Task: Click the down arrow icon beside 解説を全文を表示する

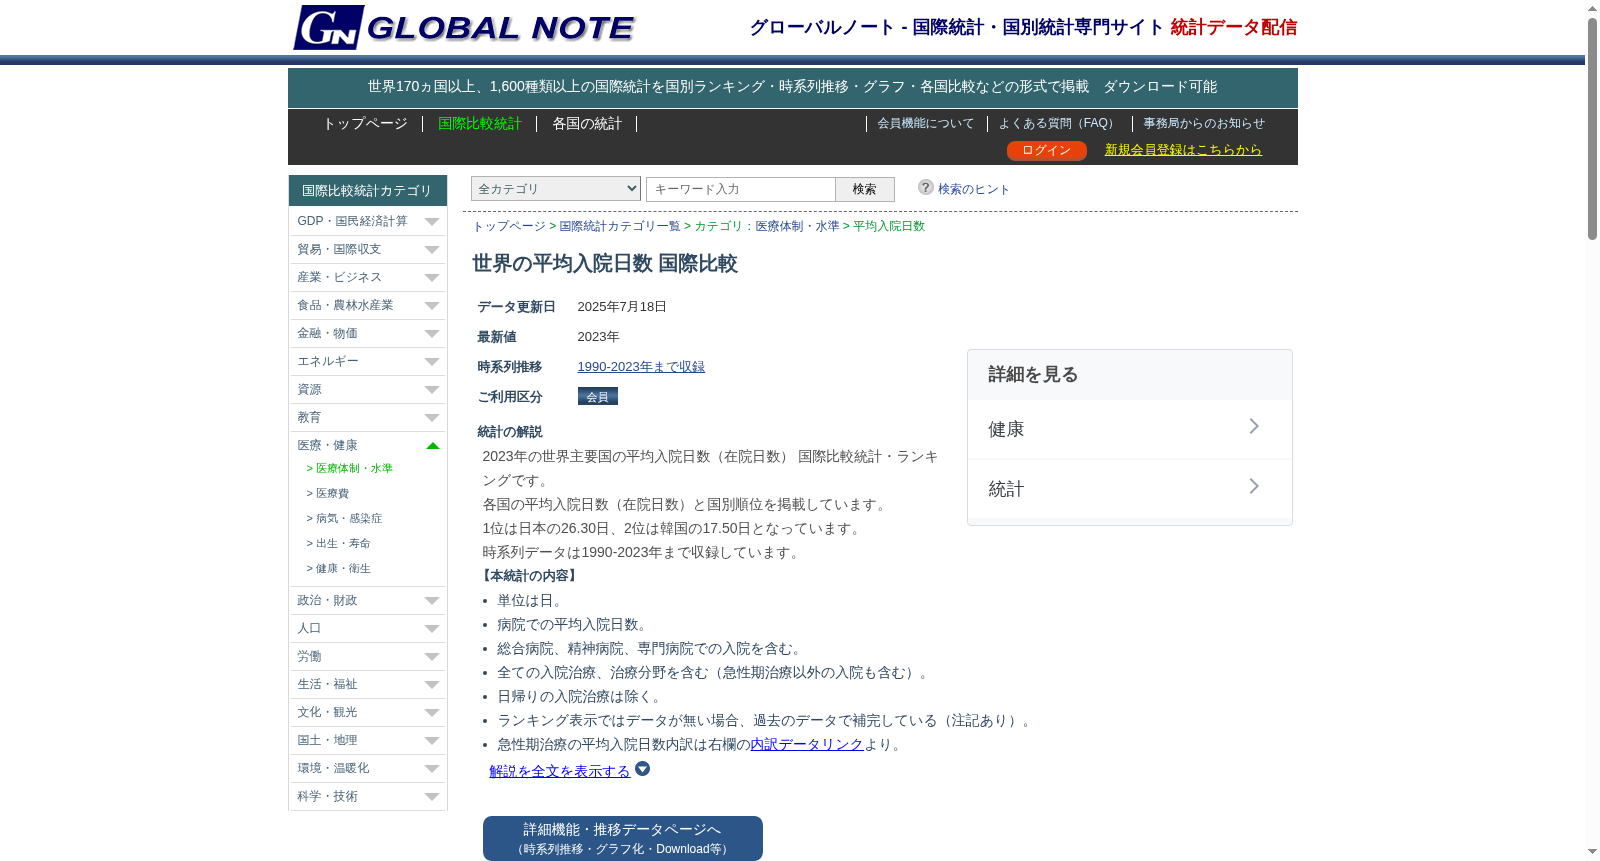Action: pyautogui.click(x=643, y=768)
